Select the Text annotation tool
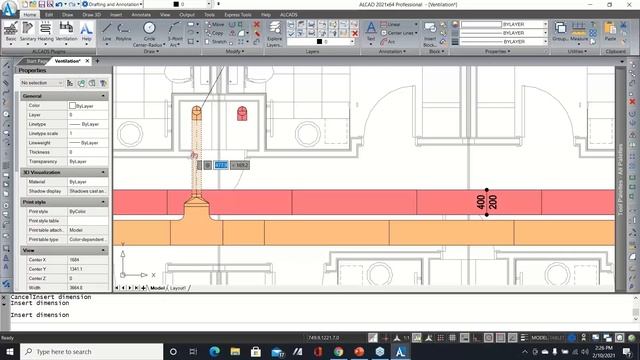 (371, 31)
